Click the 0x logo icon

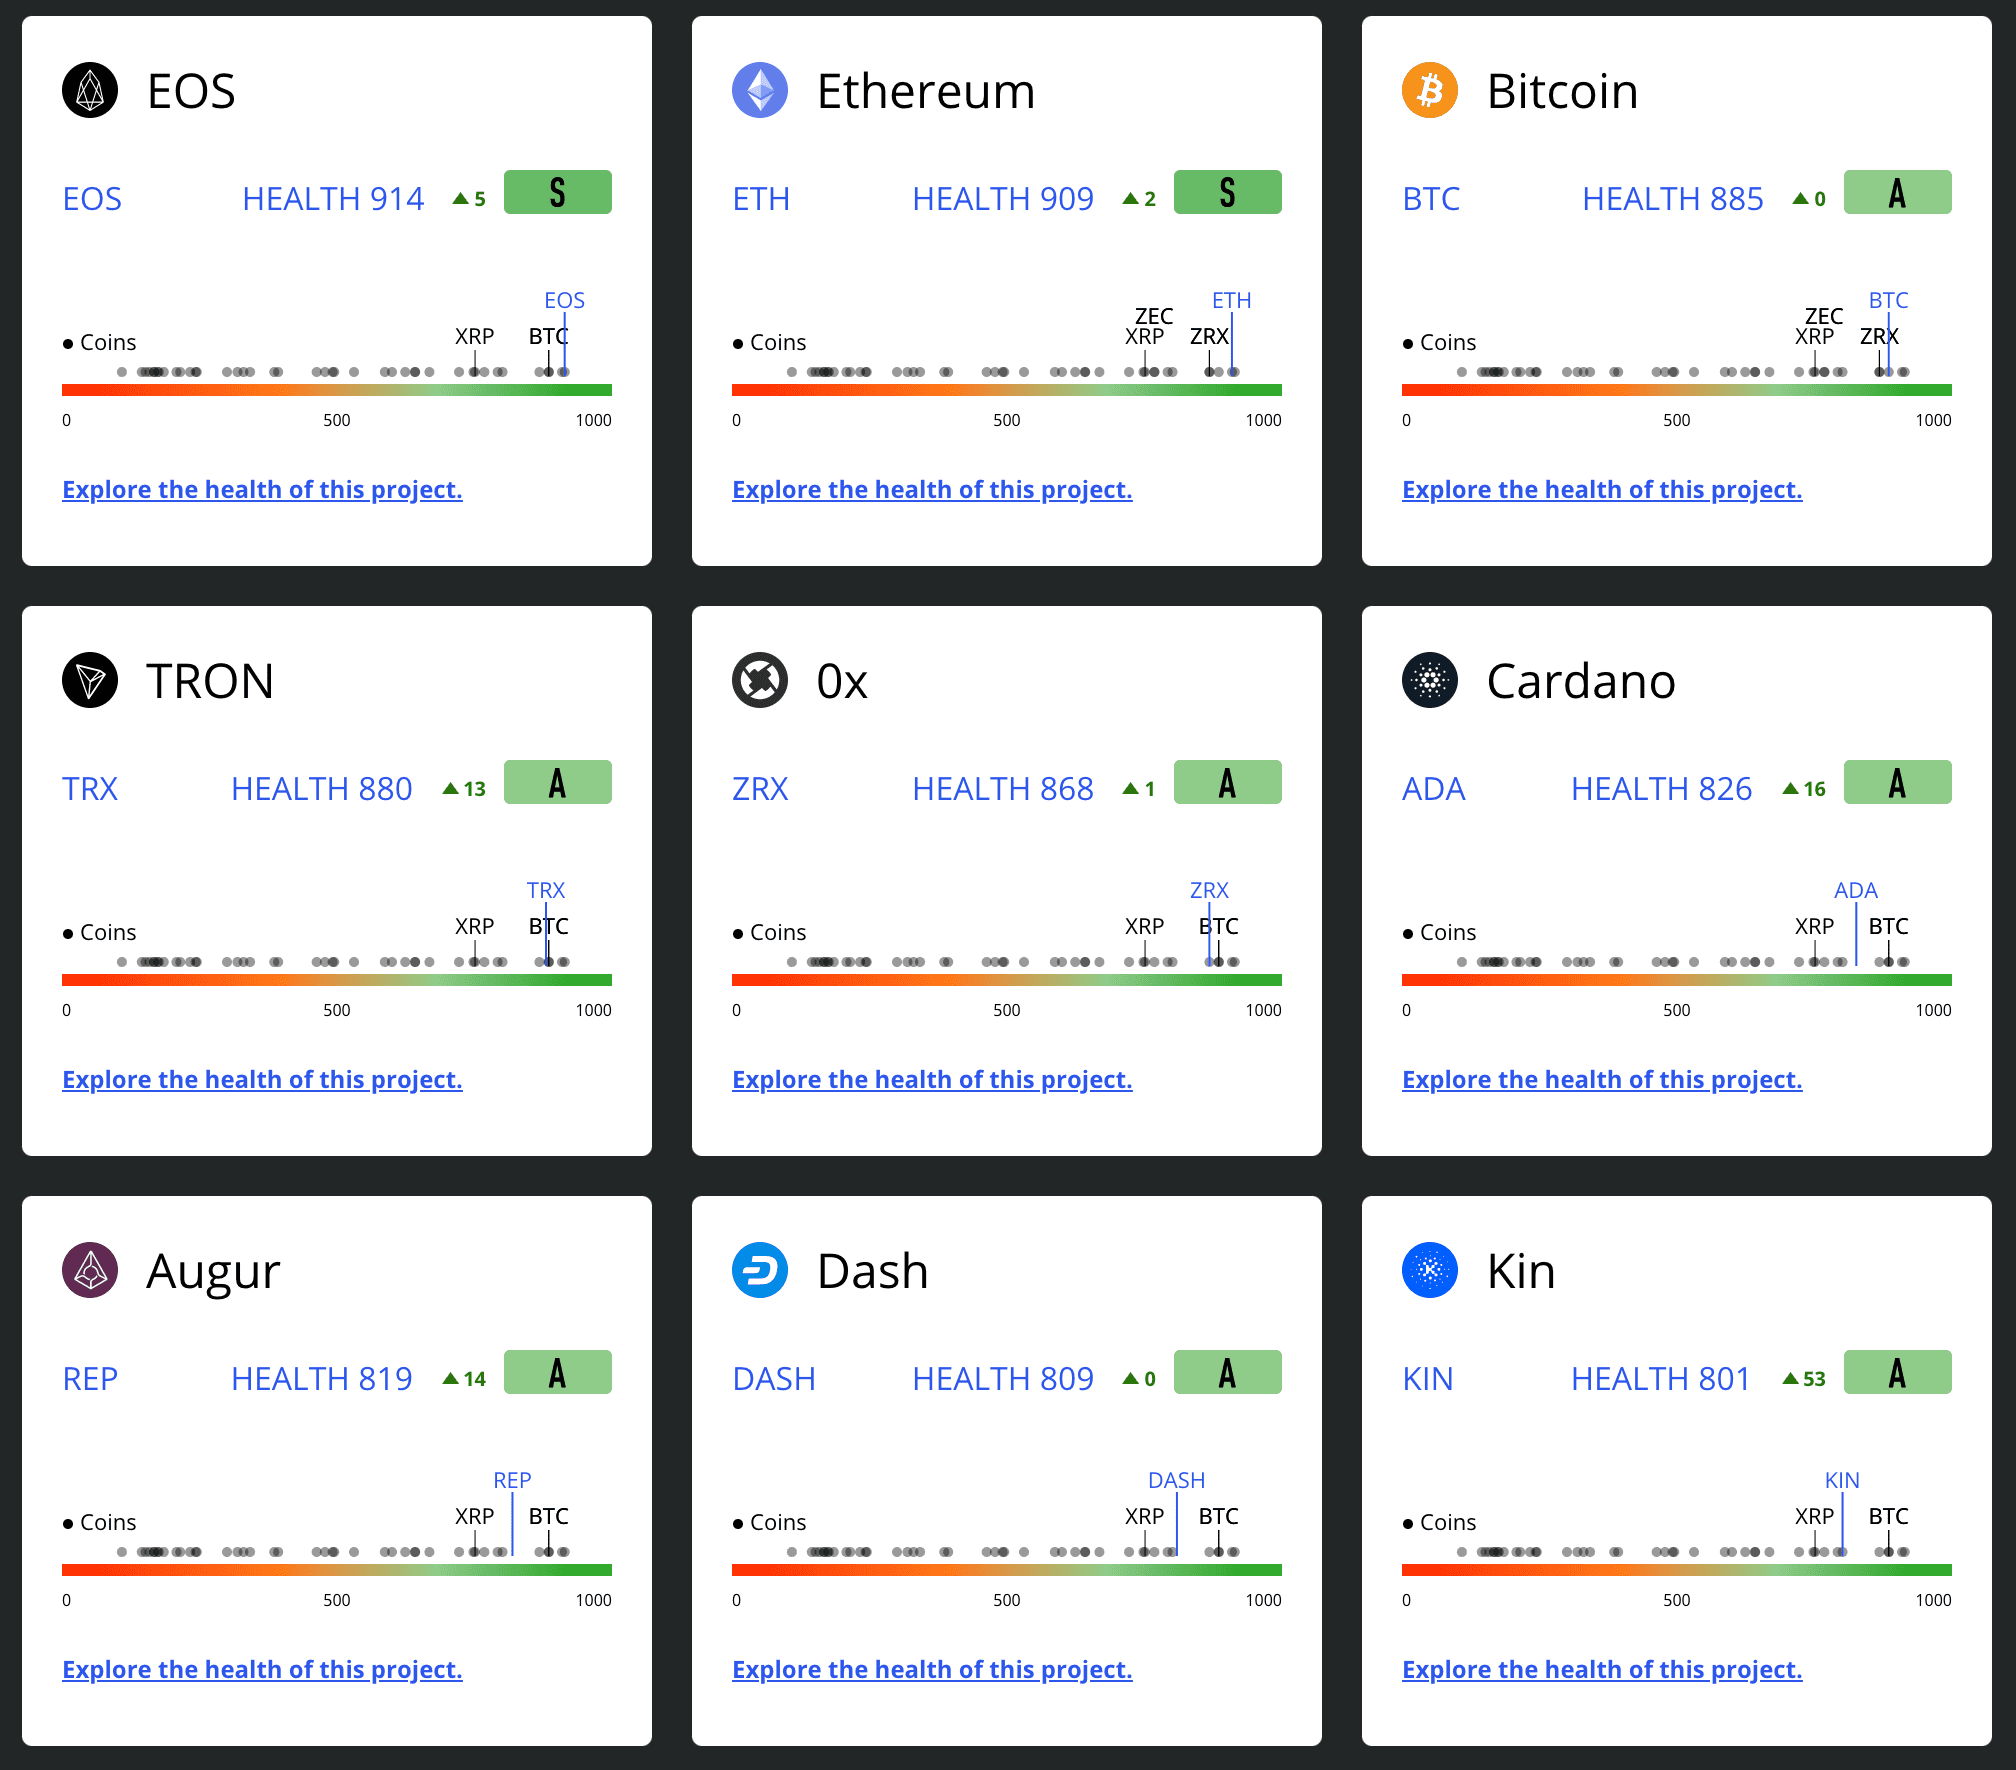760,680
